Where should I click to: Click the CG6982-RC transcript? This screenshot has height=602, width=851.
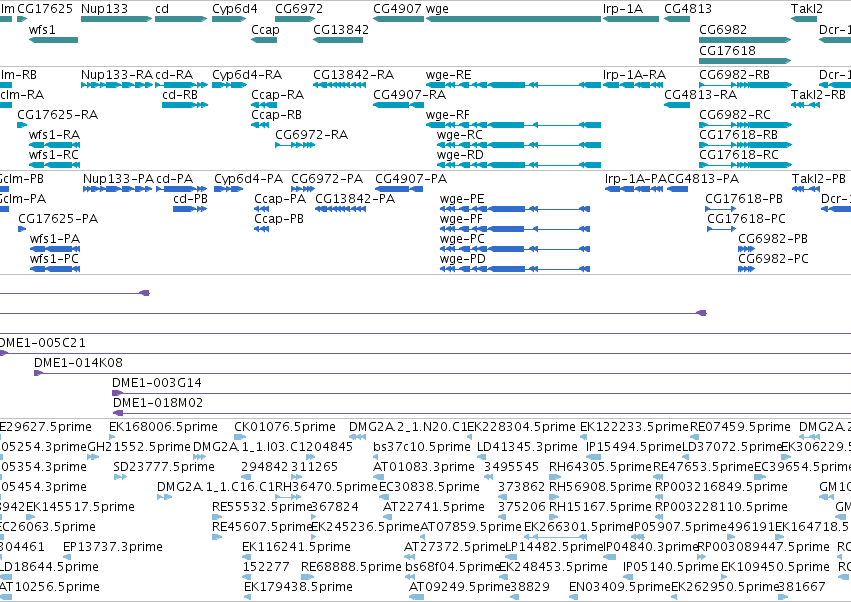[745, 125]
